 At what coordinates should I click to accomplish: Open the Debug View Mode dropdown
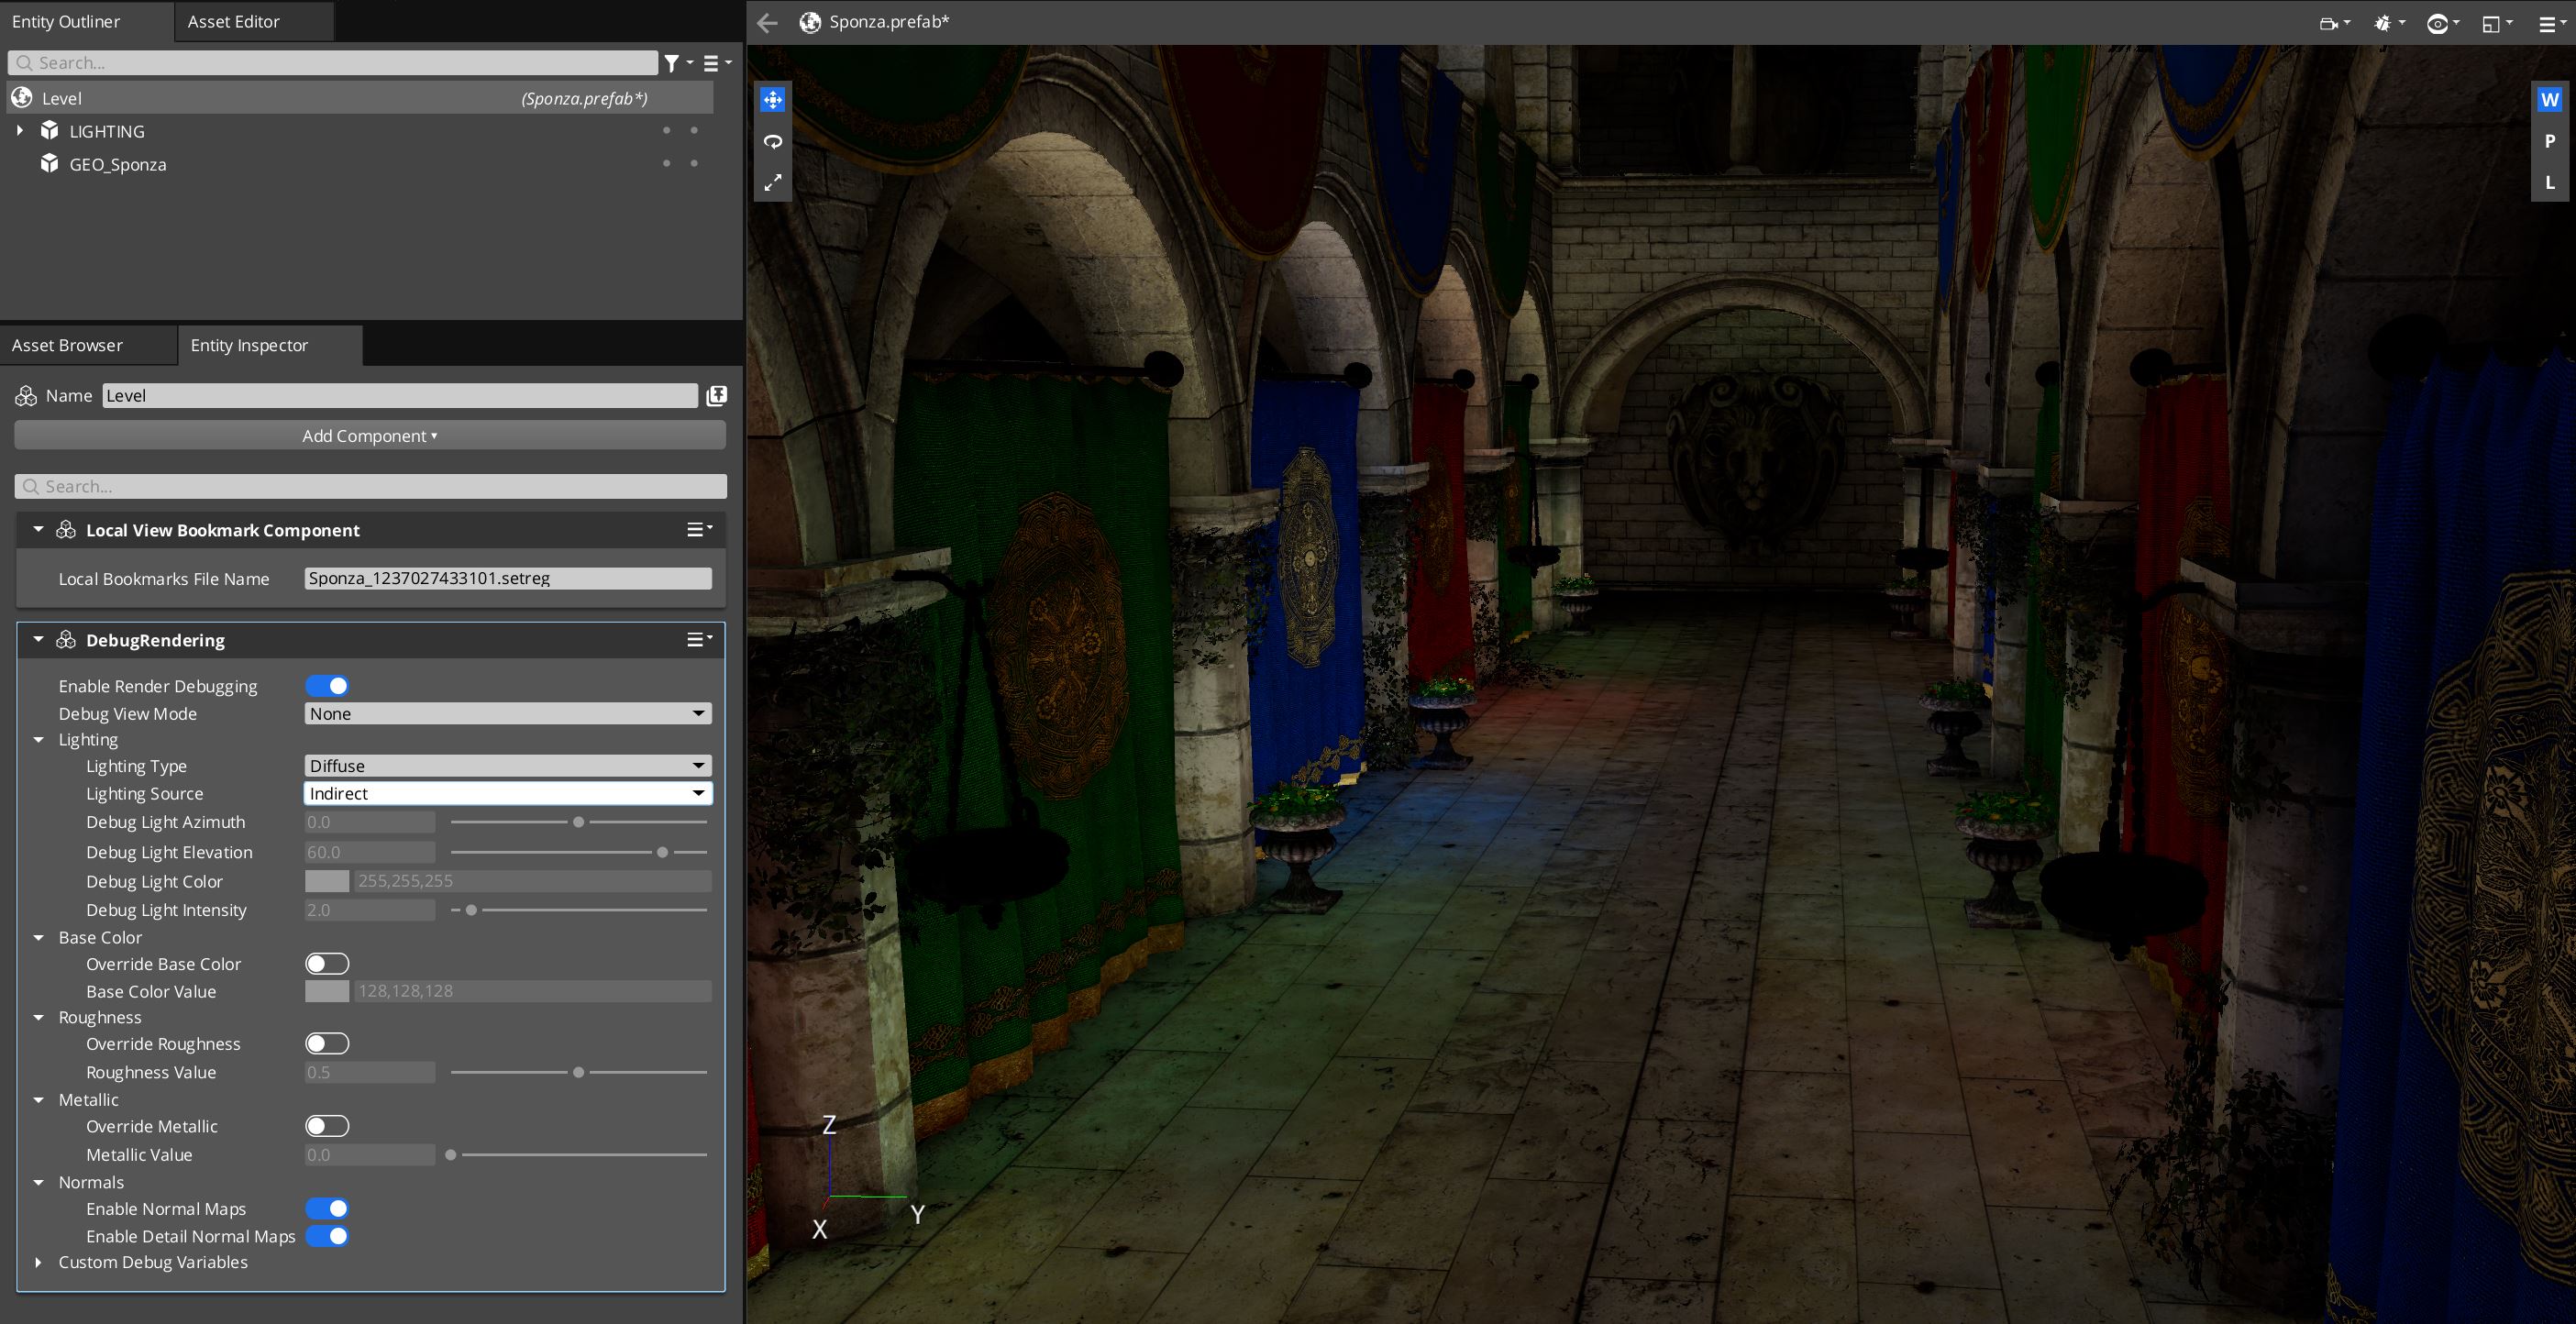pyautogui.click(x=507, y=714)
